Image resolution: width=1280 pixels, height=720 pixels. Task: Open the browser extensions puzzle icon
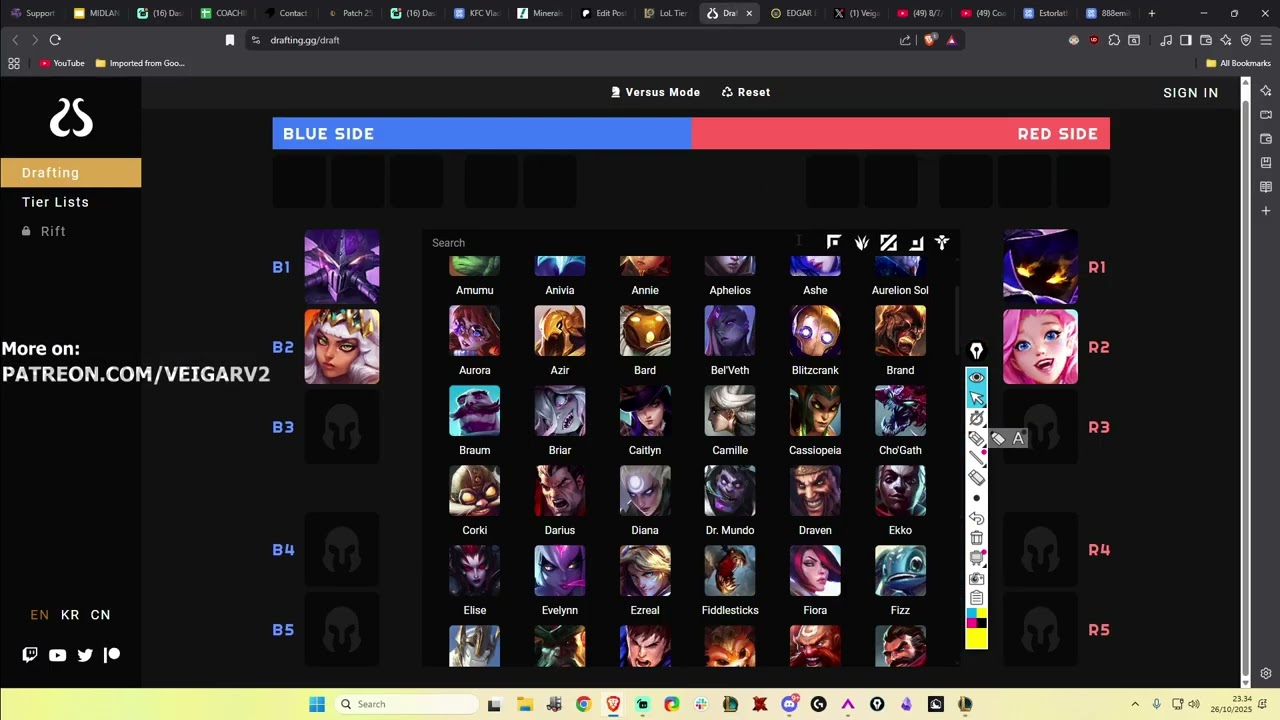tap(1114, 40)
